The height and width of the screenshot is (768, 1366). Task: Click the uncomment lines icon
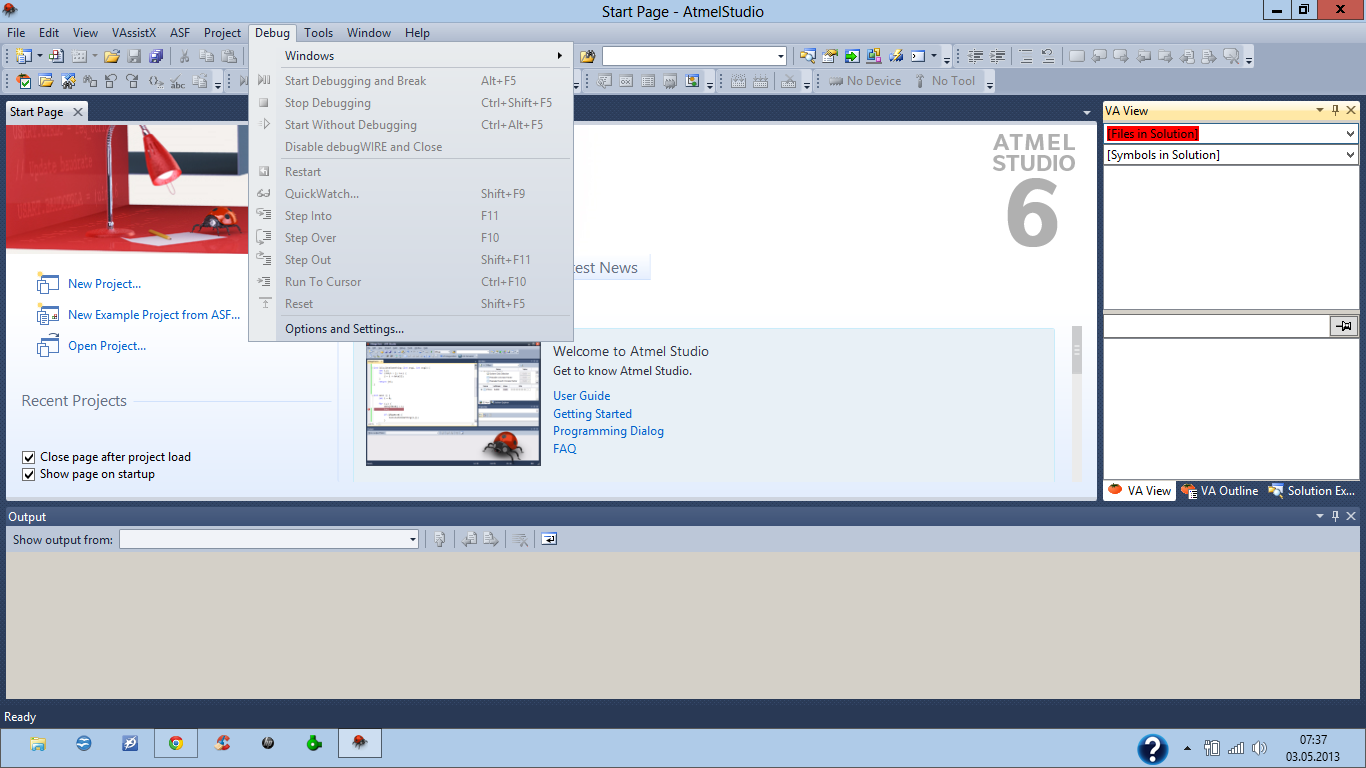pyautogui.click(x=1047, y=56)
